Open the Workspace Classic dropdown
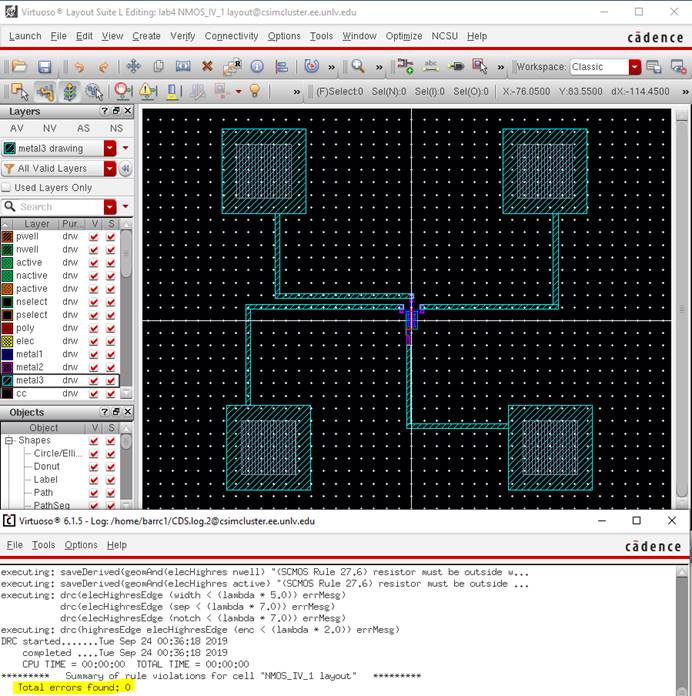Screen dimensions: 692x696 click(x=634, y=67)
